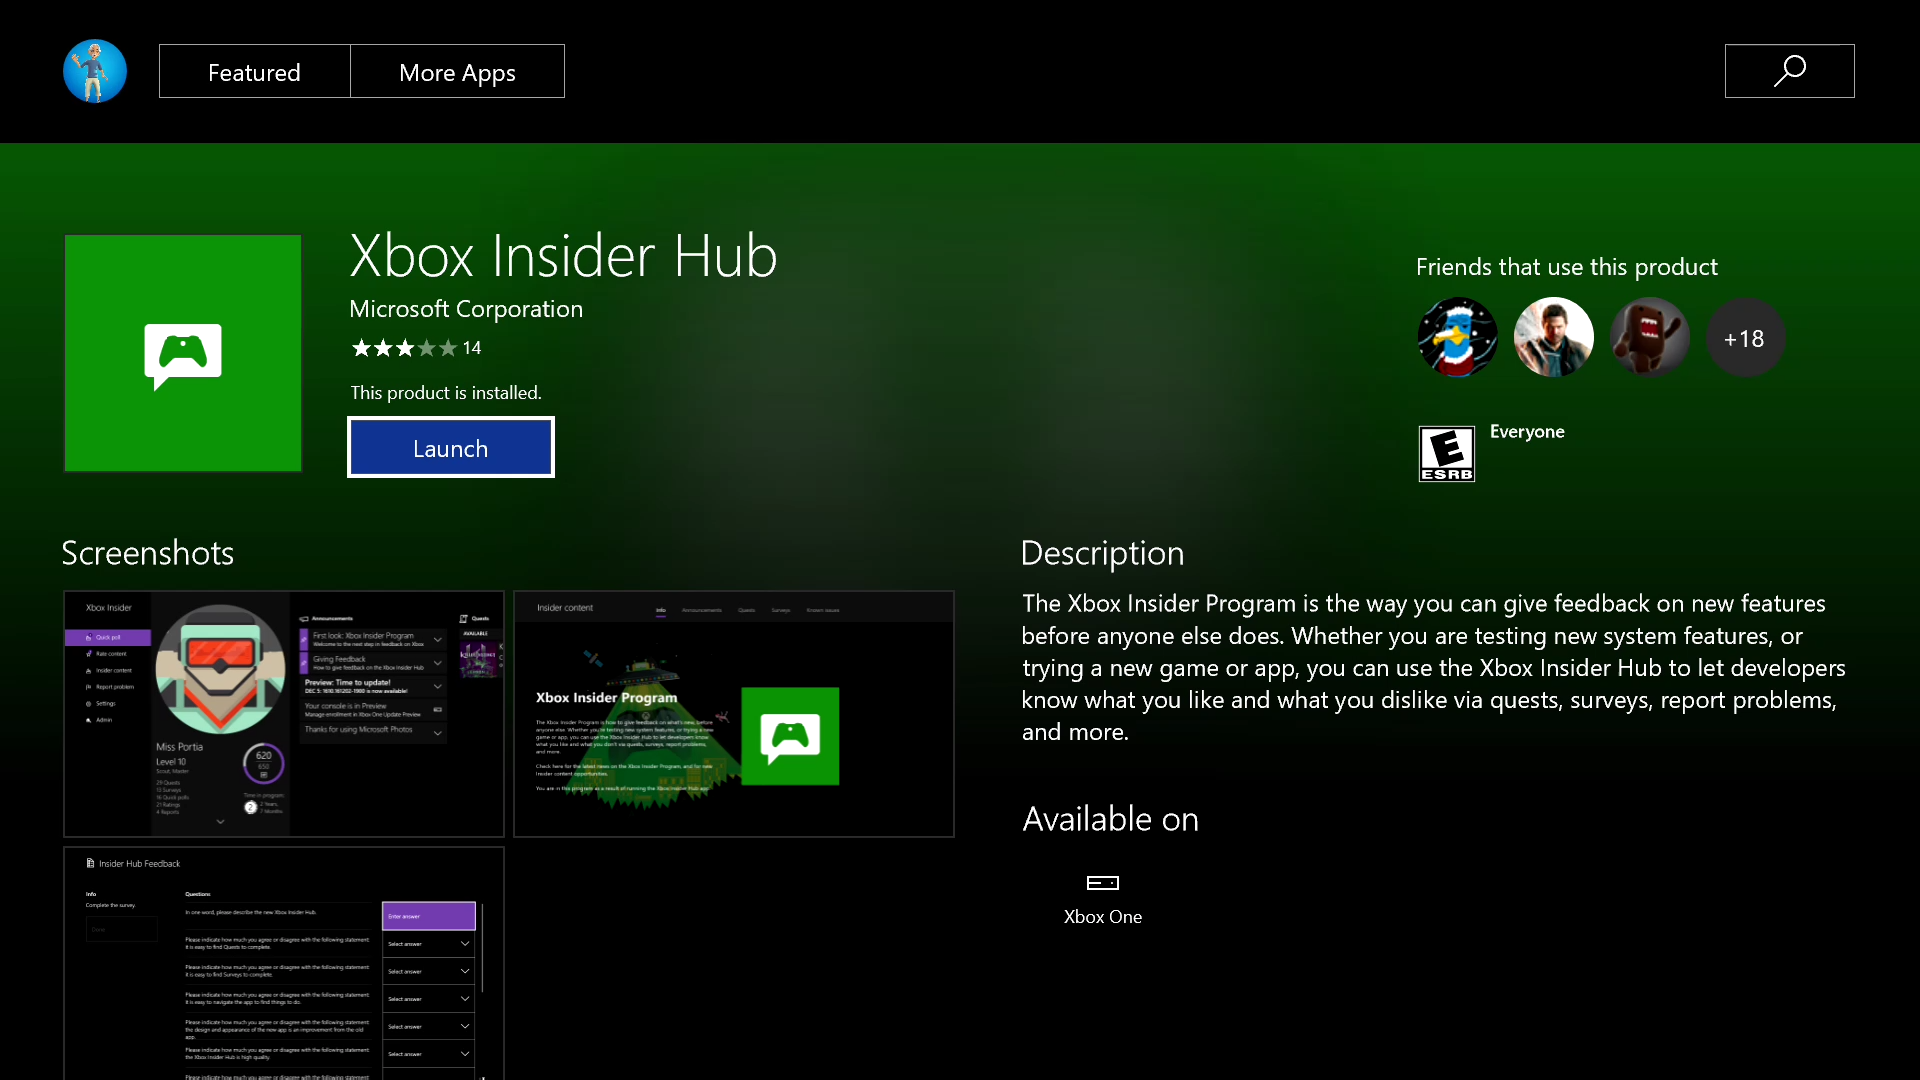This screenshot has width=1920, height=1080.
Task: Click the ESRB Everyone rating icon
Action: click(1446, 454)
